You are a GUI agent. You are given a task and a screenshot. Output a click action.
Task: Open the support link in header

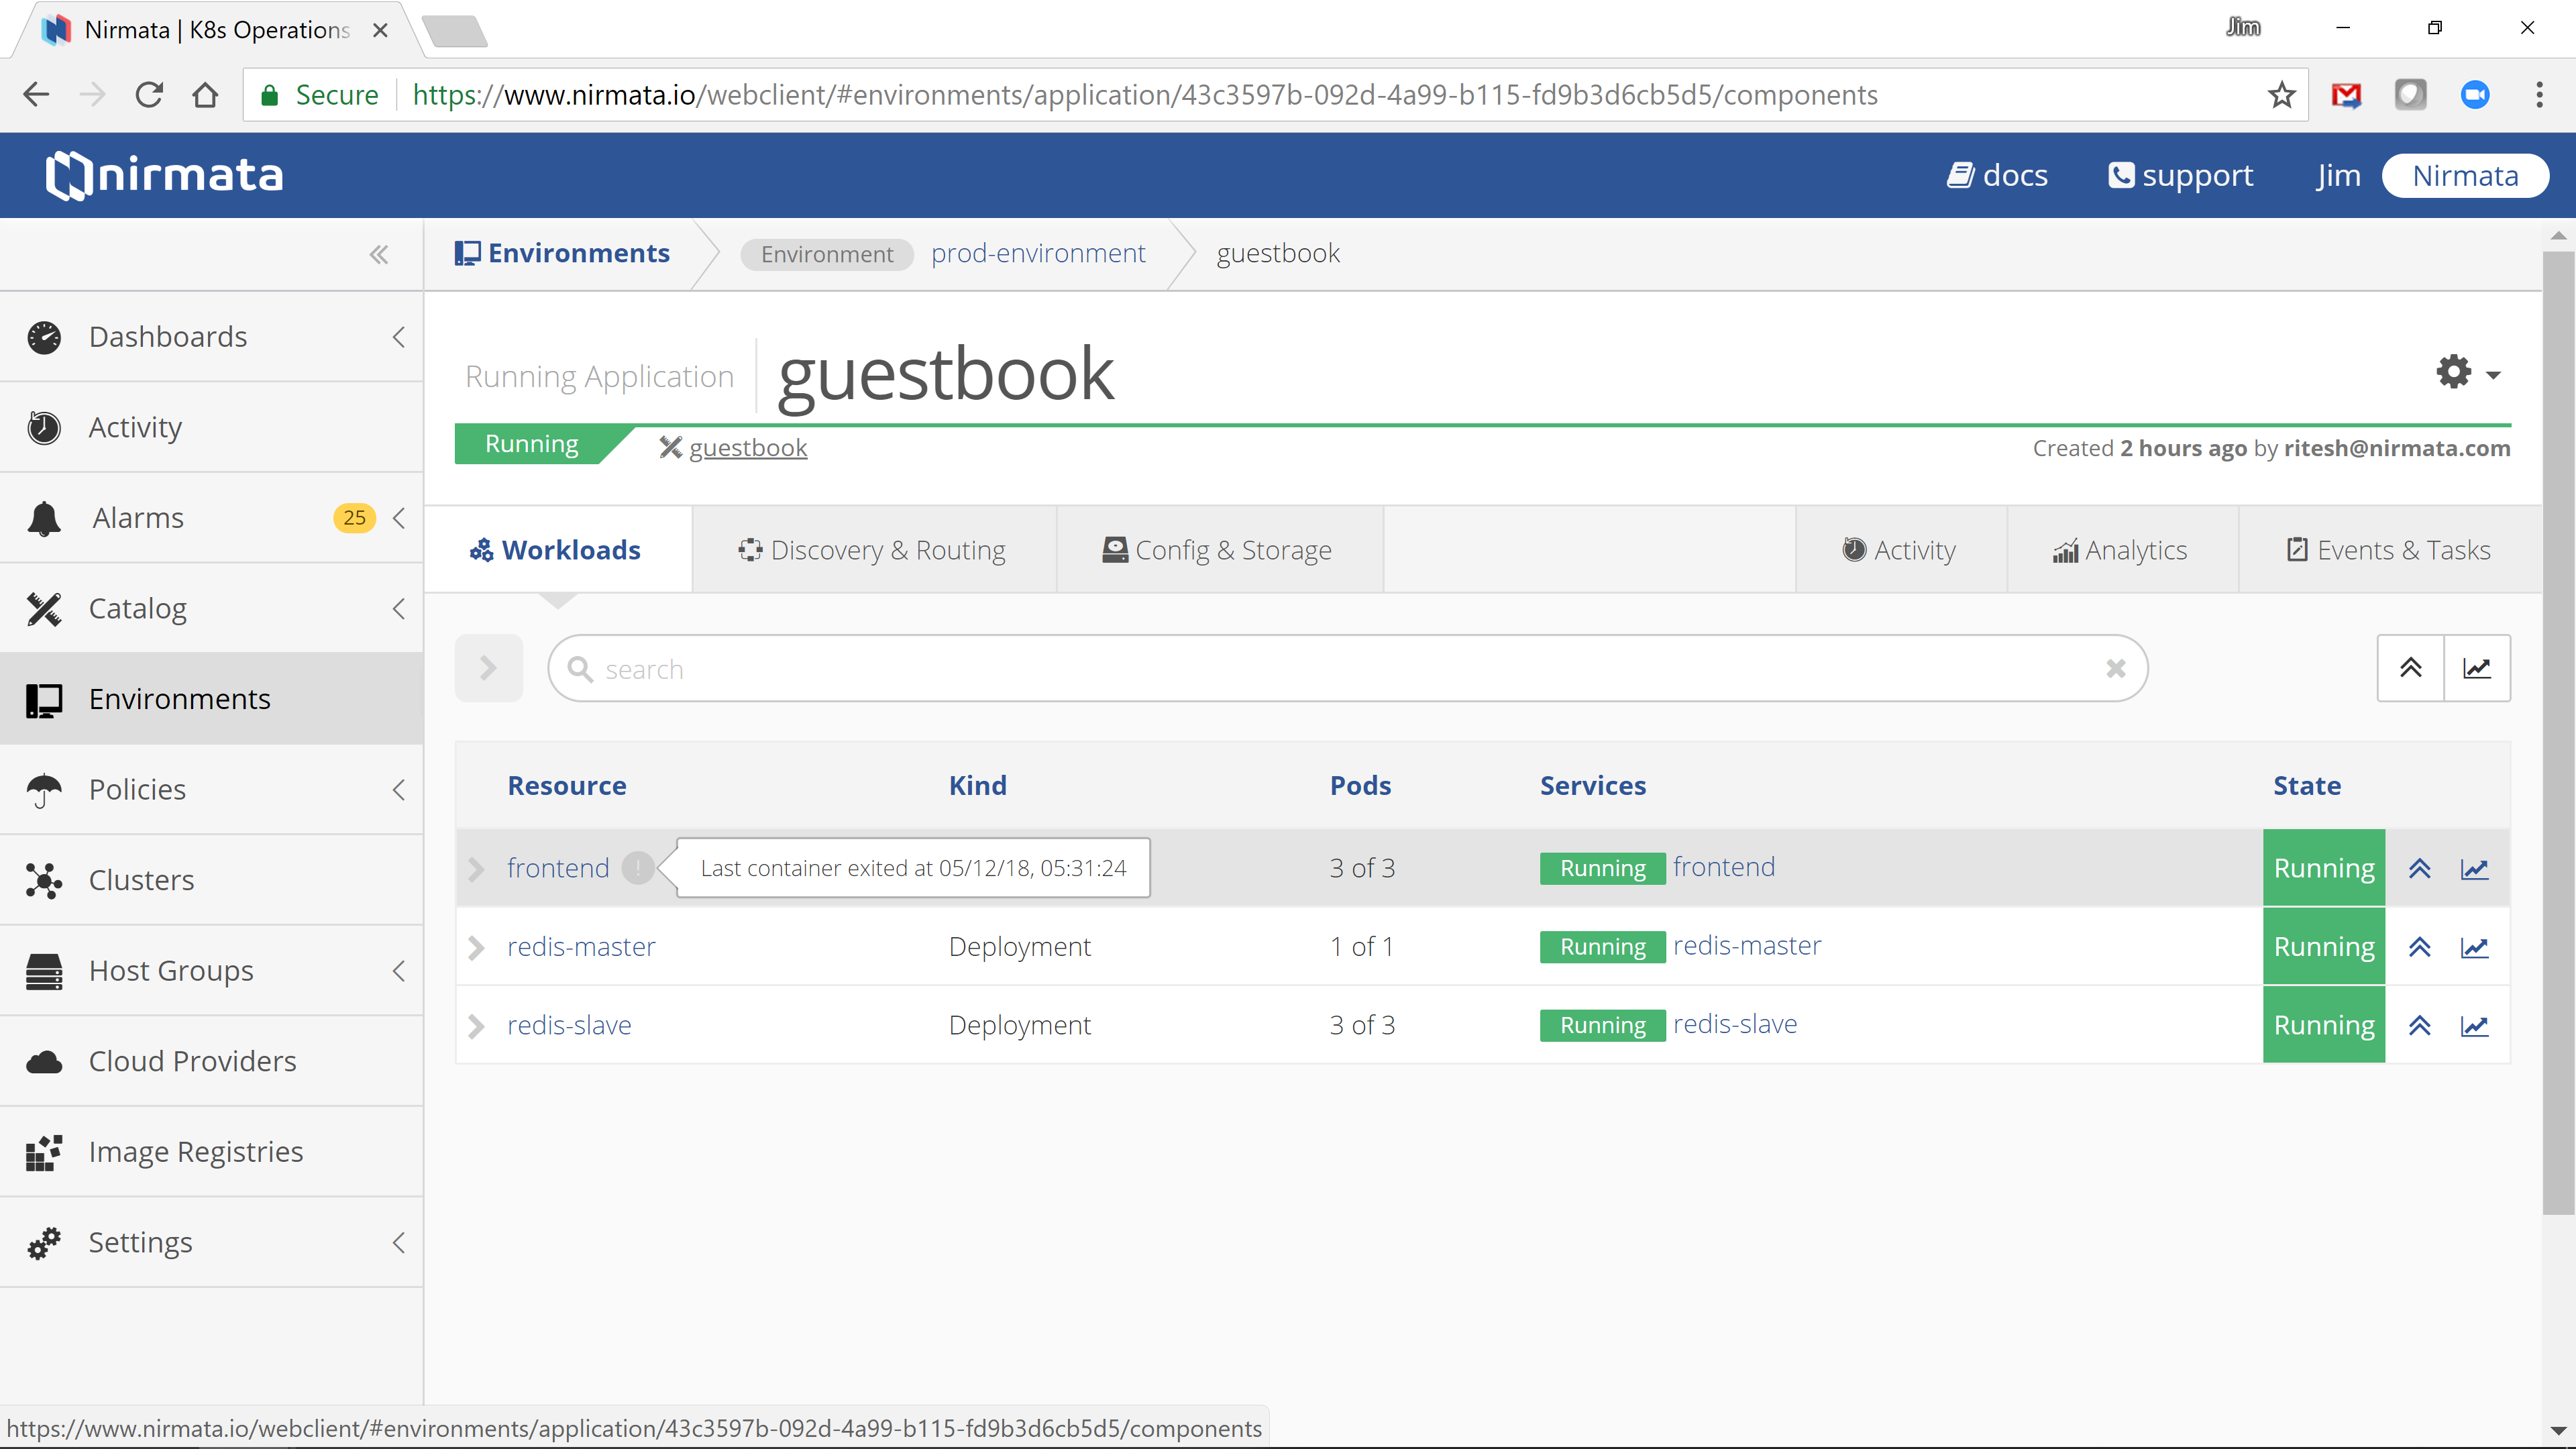tap(2180, 175)
